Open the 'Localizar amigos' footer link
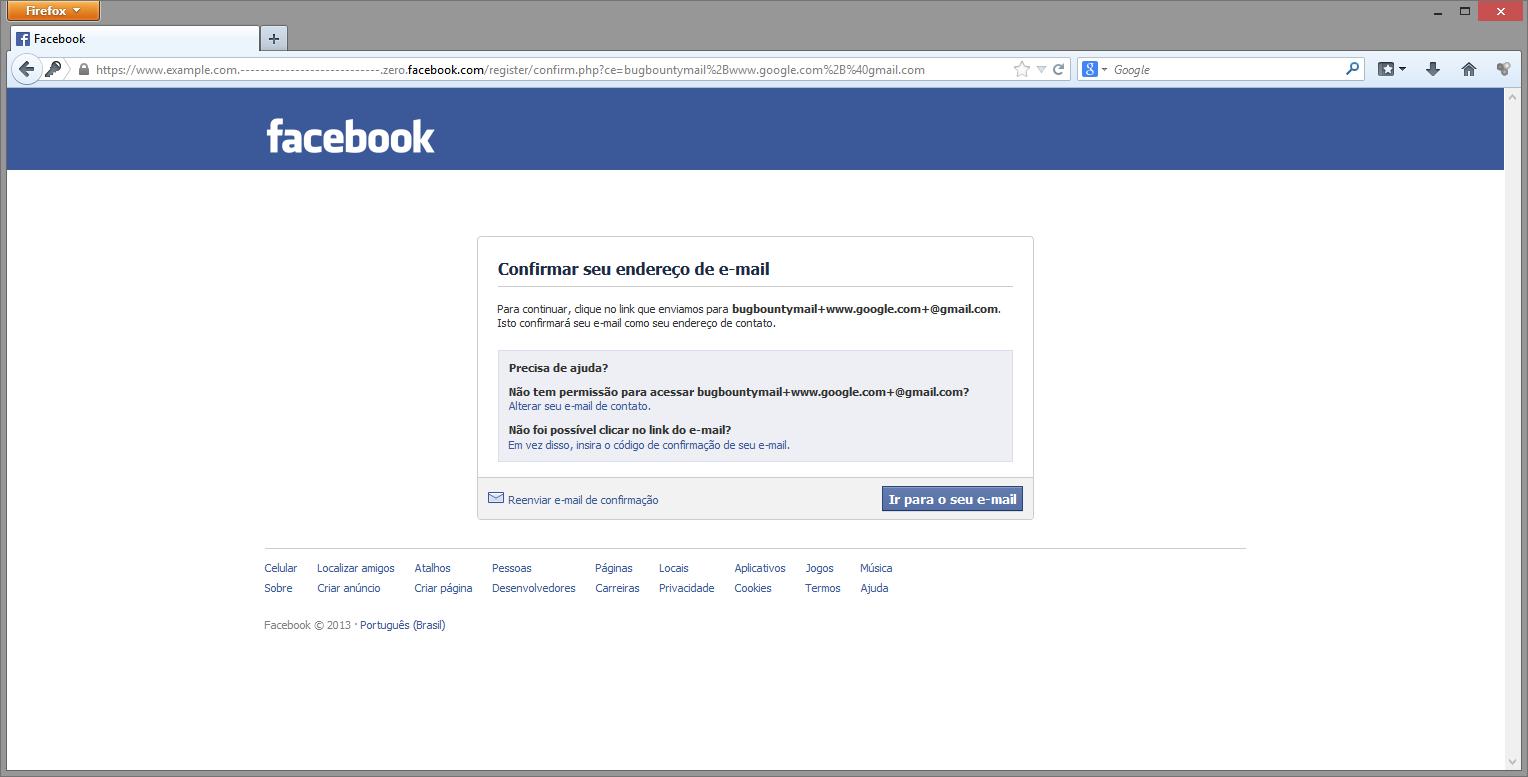 click(x=356, y=568)
